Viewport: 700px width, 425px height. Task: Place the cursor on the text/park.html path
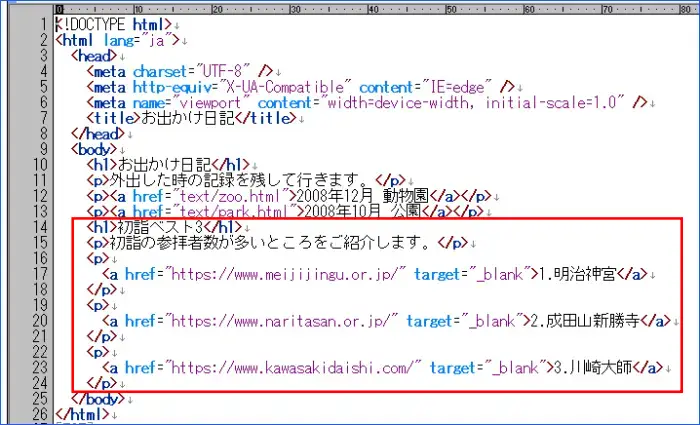(234, 211)
